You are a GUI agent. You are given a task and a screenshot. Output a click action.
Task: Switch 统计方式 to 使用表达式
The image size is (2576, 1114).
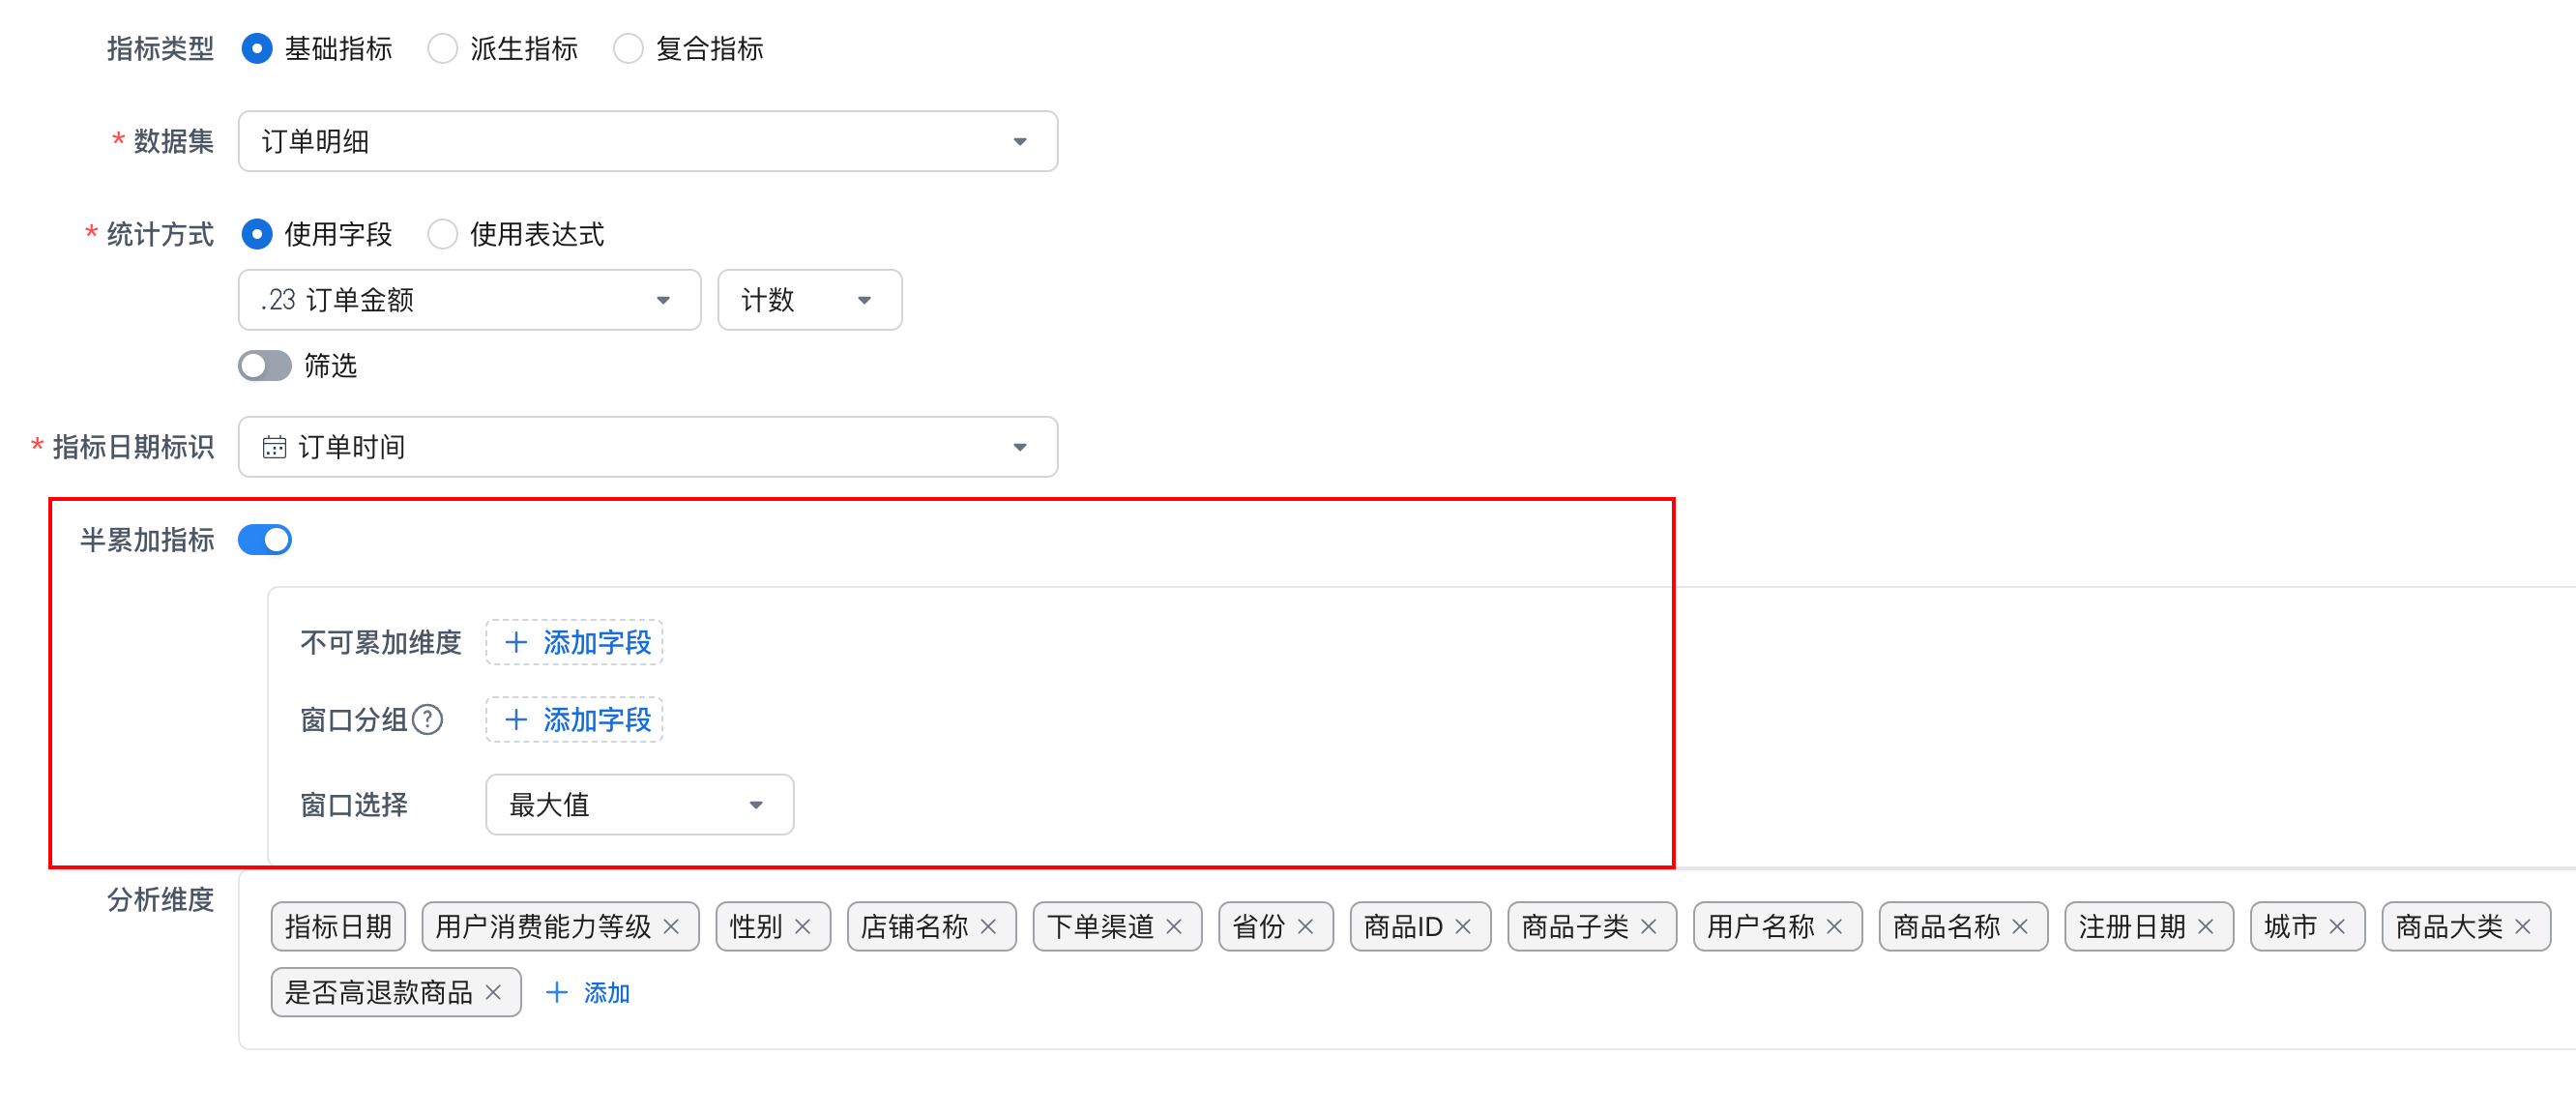[442, 234]
